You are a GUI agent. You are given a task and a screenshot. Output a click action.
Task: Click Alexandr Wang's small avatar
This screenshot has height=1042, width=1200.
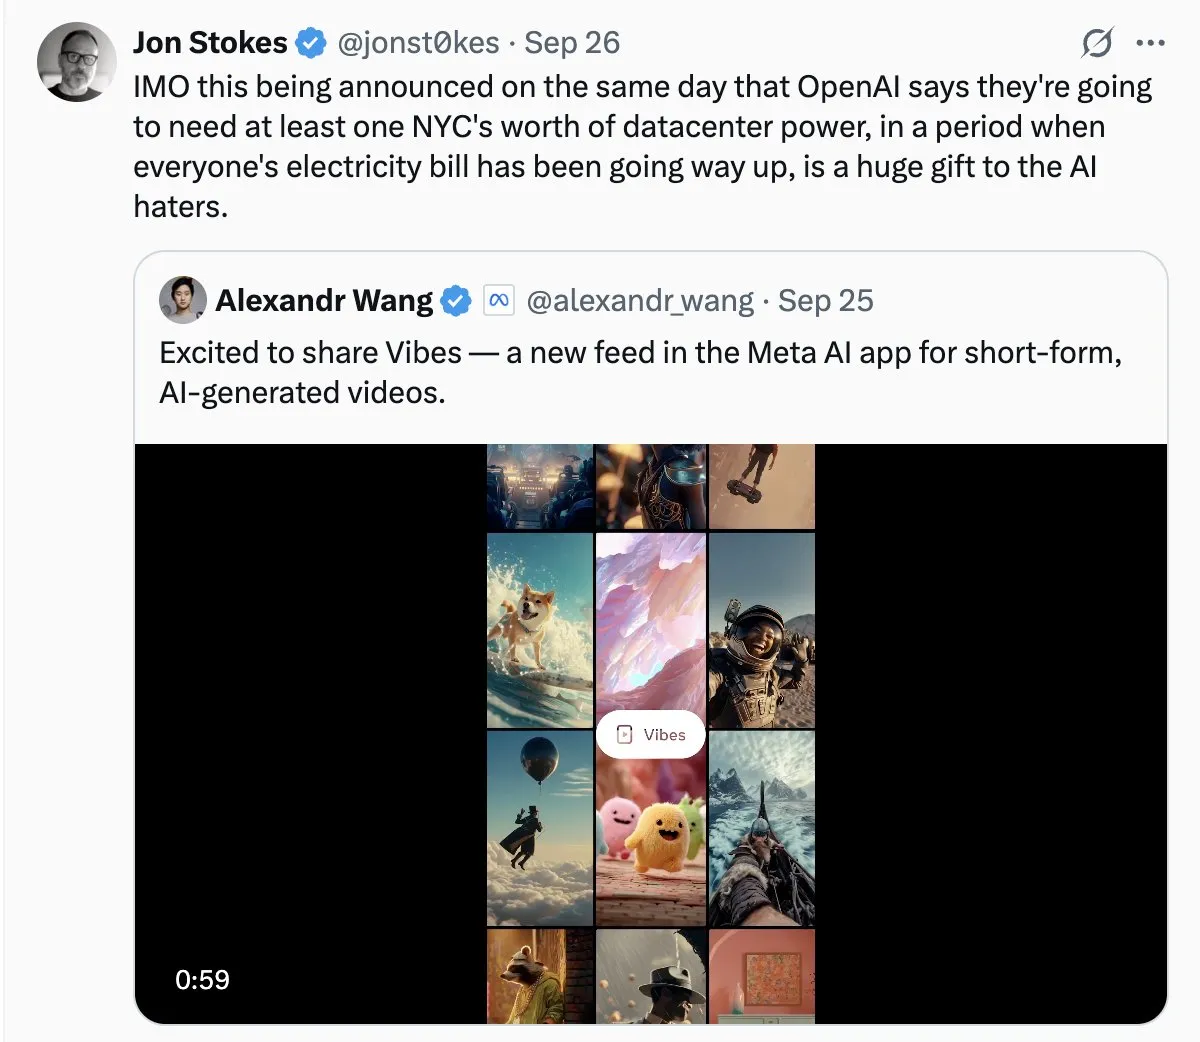click(x=183, y=300)
